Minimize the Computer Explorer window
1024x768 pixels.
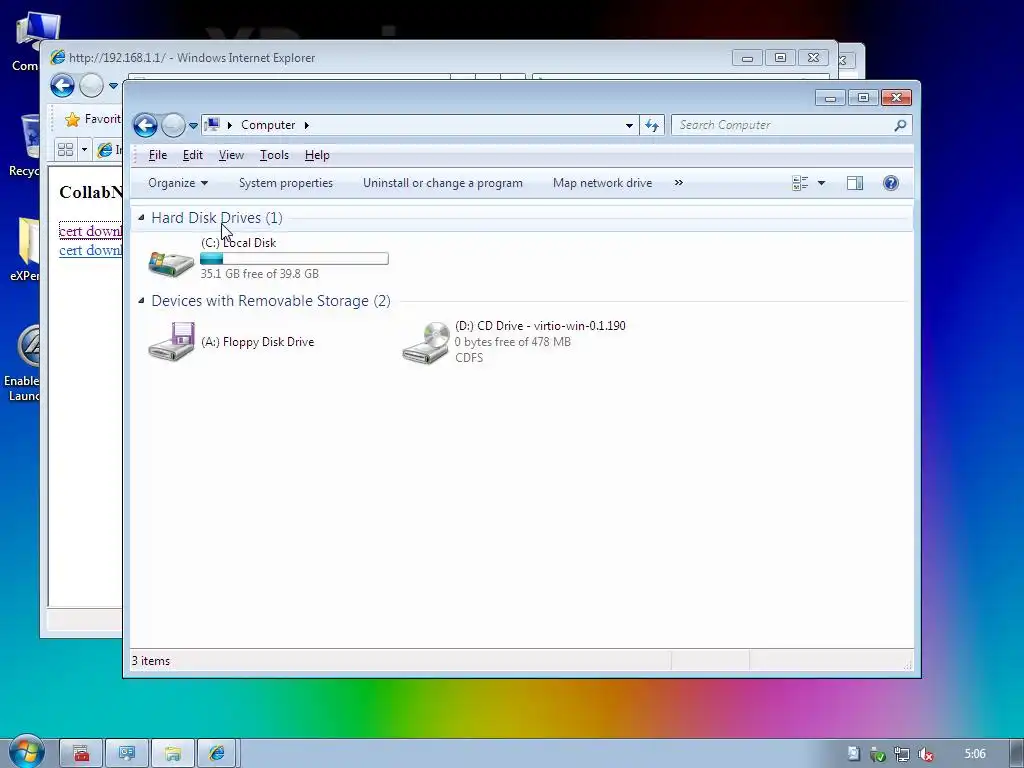(x=830, y=98)
